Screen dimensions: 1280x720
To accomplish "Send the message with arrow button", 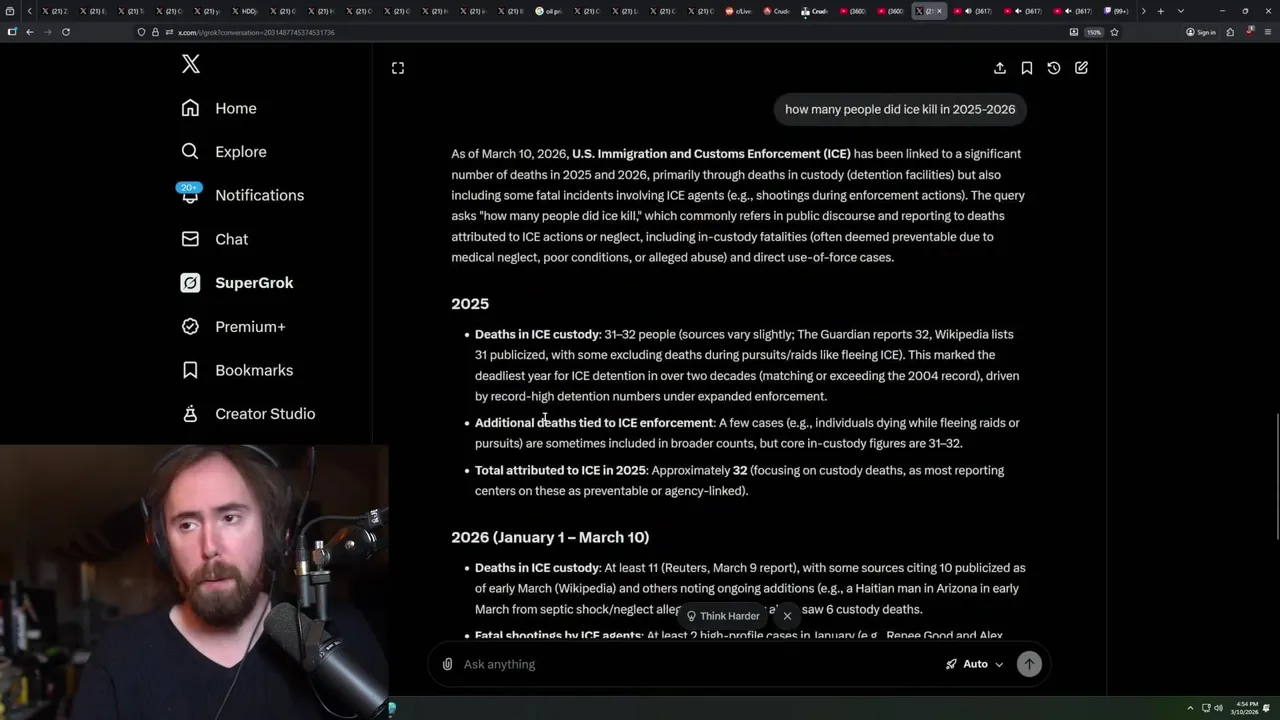I will (1029, 664).
